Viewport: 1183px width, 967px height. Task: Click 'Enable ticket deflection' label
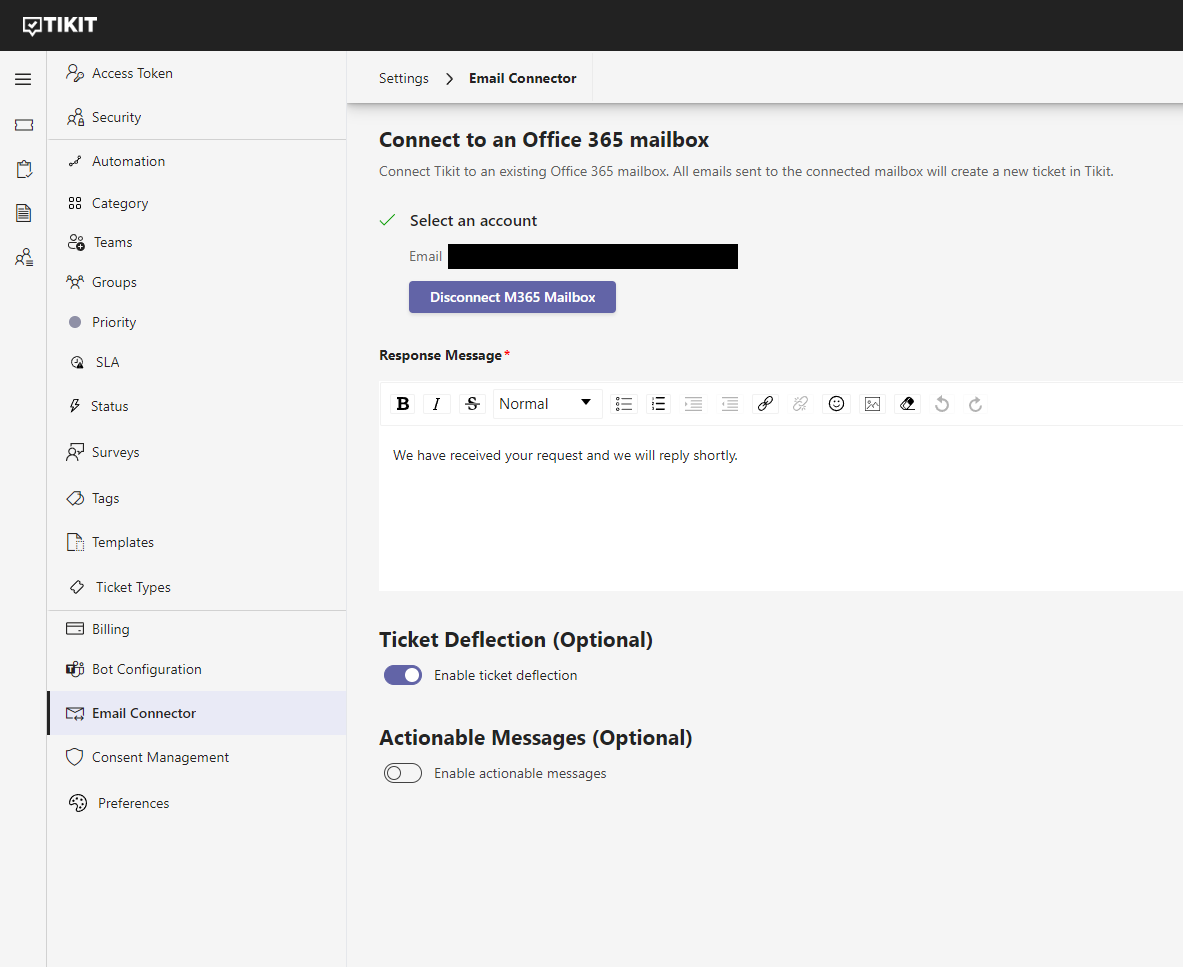[x=505, y=675]
